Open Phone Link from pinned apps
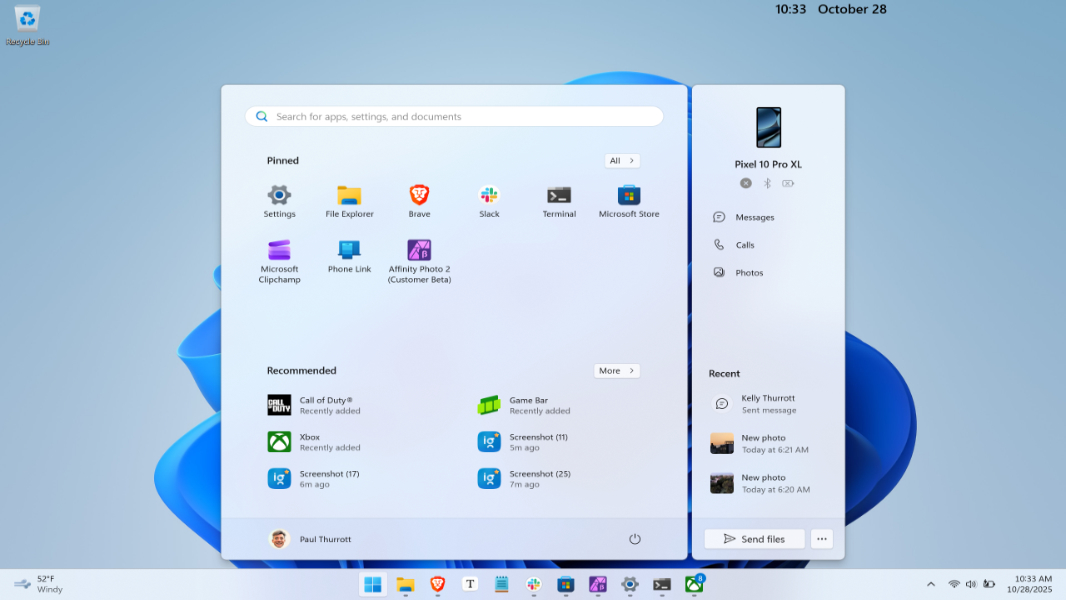 (349, 255)
